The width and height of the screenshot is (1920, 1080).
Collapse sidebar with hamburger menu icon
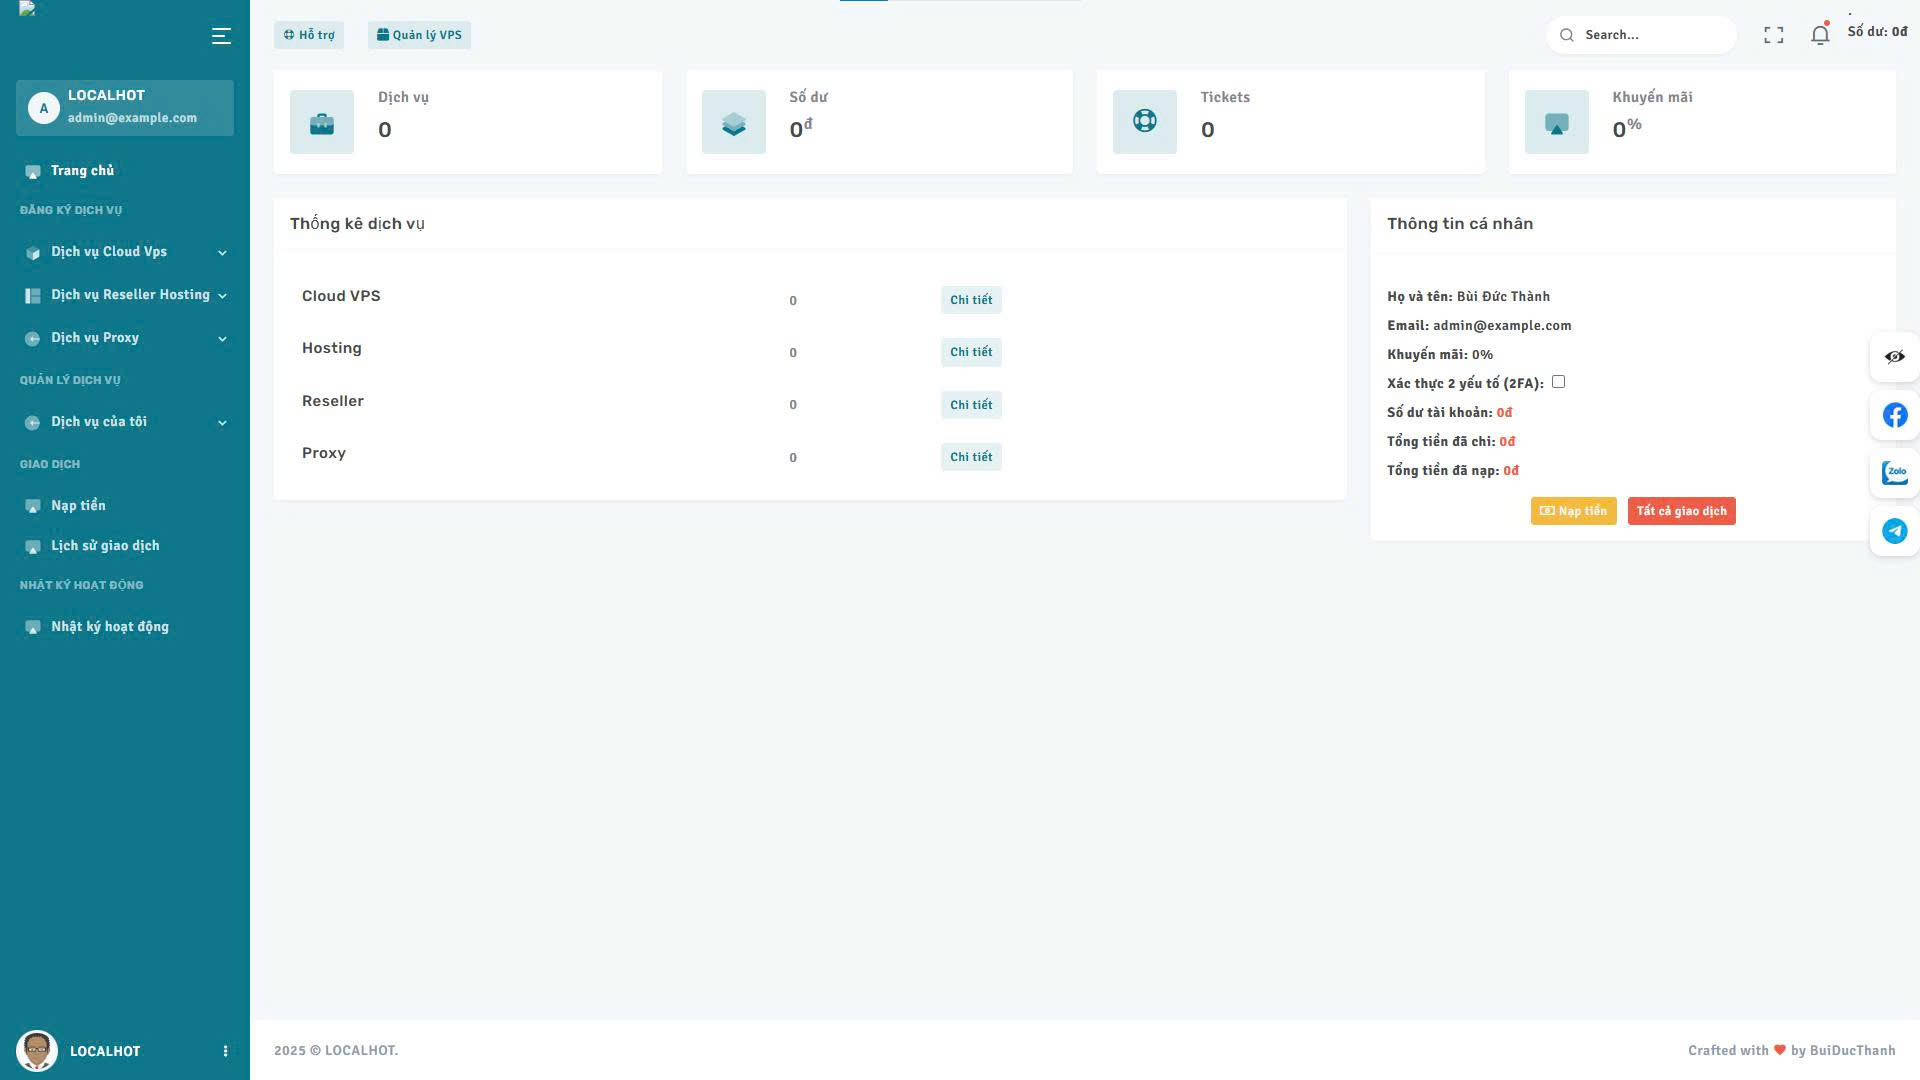[x=221, y=36]
